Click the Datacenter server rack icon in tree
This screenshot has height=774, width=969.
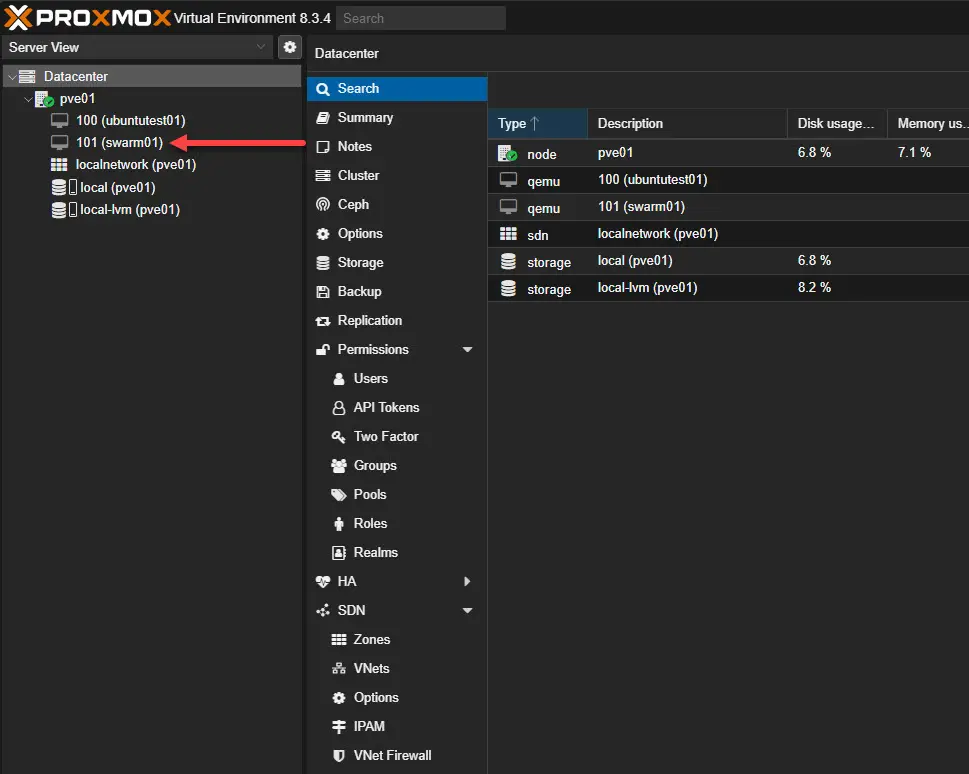27,77
